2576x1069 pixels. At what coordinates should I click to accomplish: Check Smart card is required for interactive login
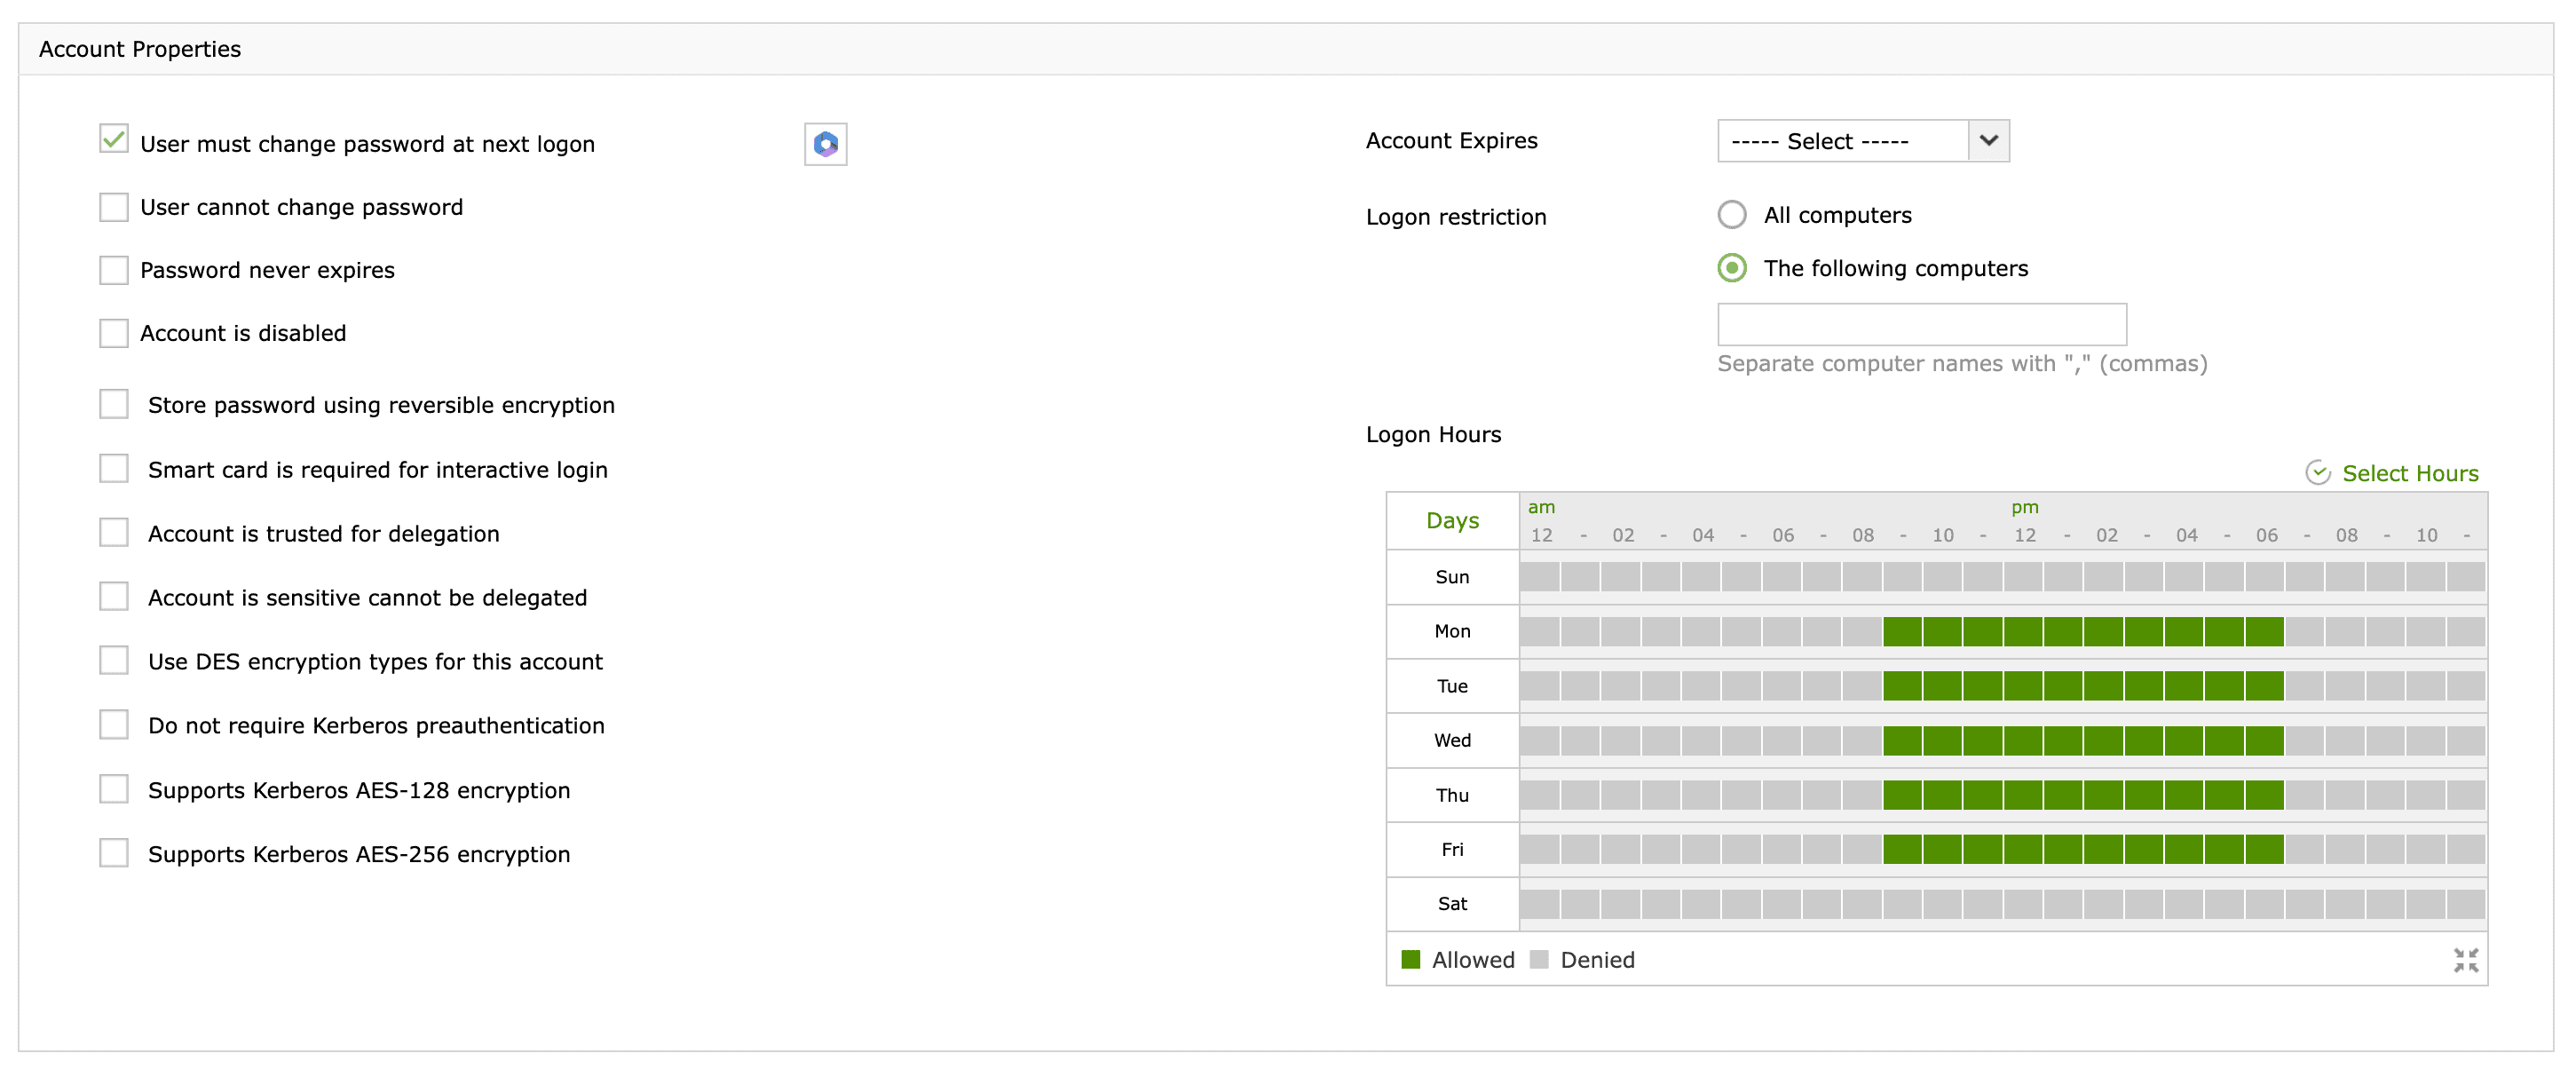pos(114,468)
